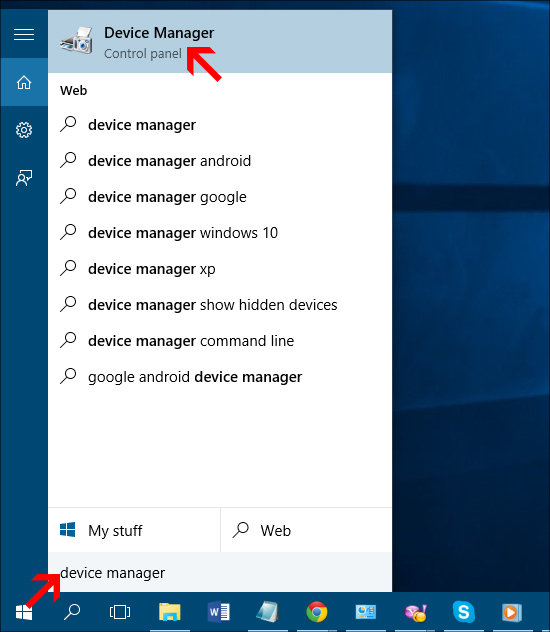Click the 'Control panel' subtitle text

tap(143, 54)
